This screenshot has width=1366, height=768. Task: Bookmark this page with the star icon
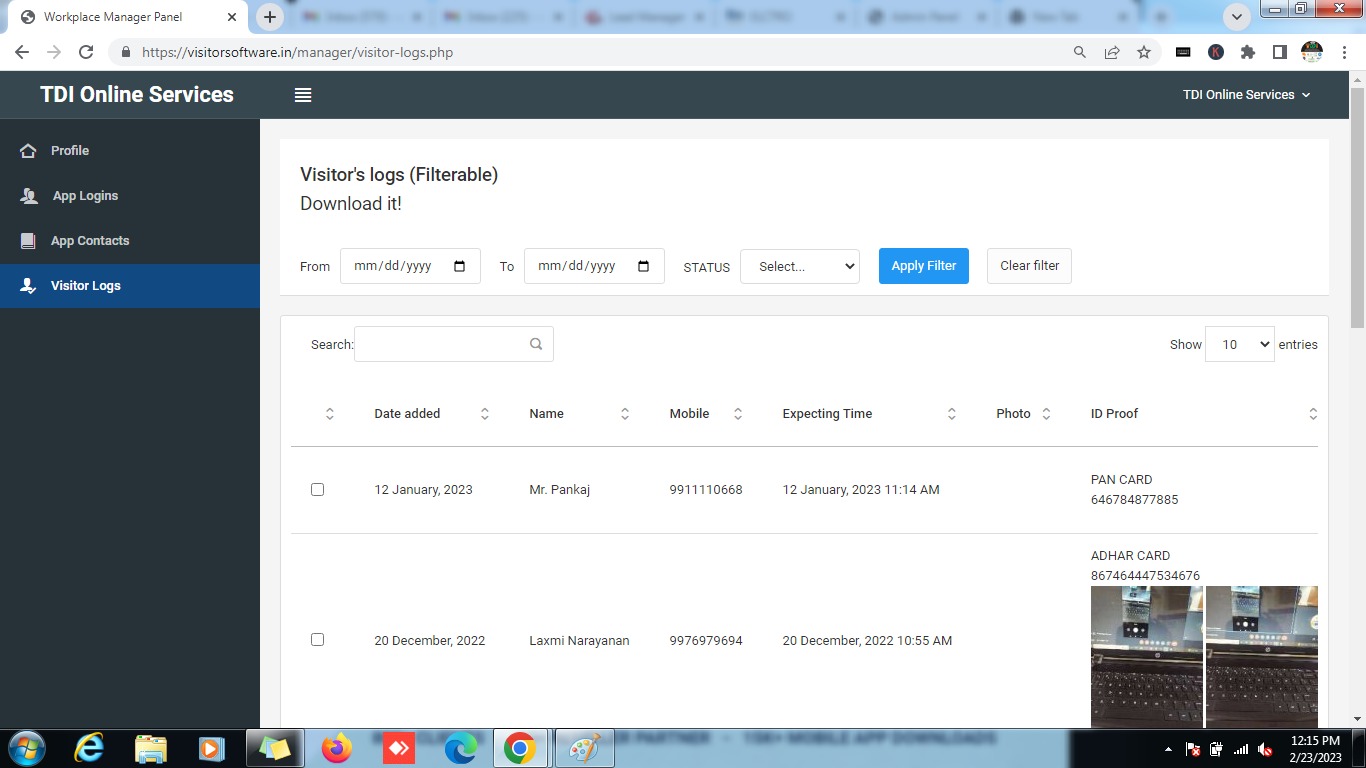coord(1144,52)
